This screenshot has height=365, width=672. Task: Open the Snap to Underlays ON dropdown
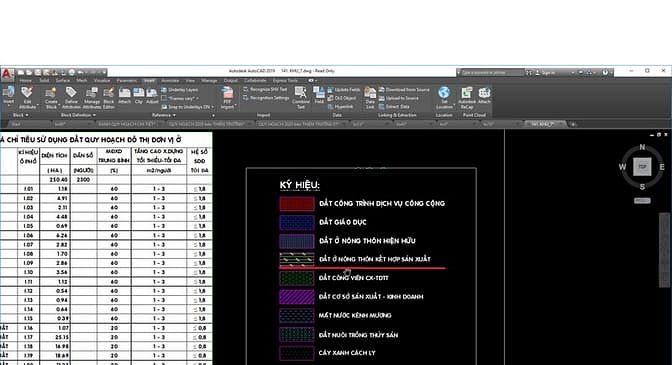coord(187,107)
